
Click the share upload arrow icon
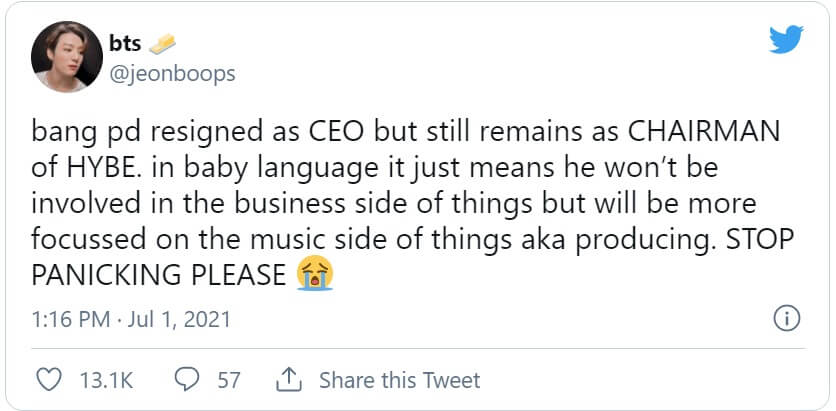point(288,380)
